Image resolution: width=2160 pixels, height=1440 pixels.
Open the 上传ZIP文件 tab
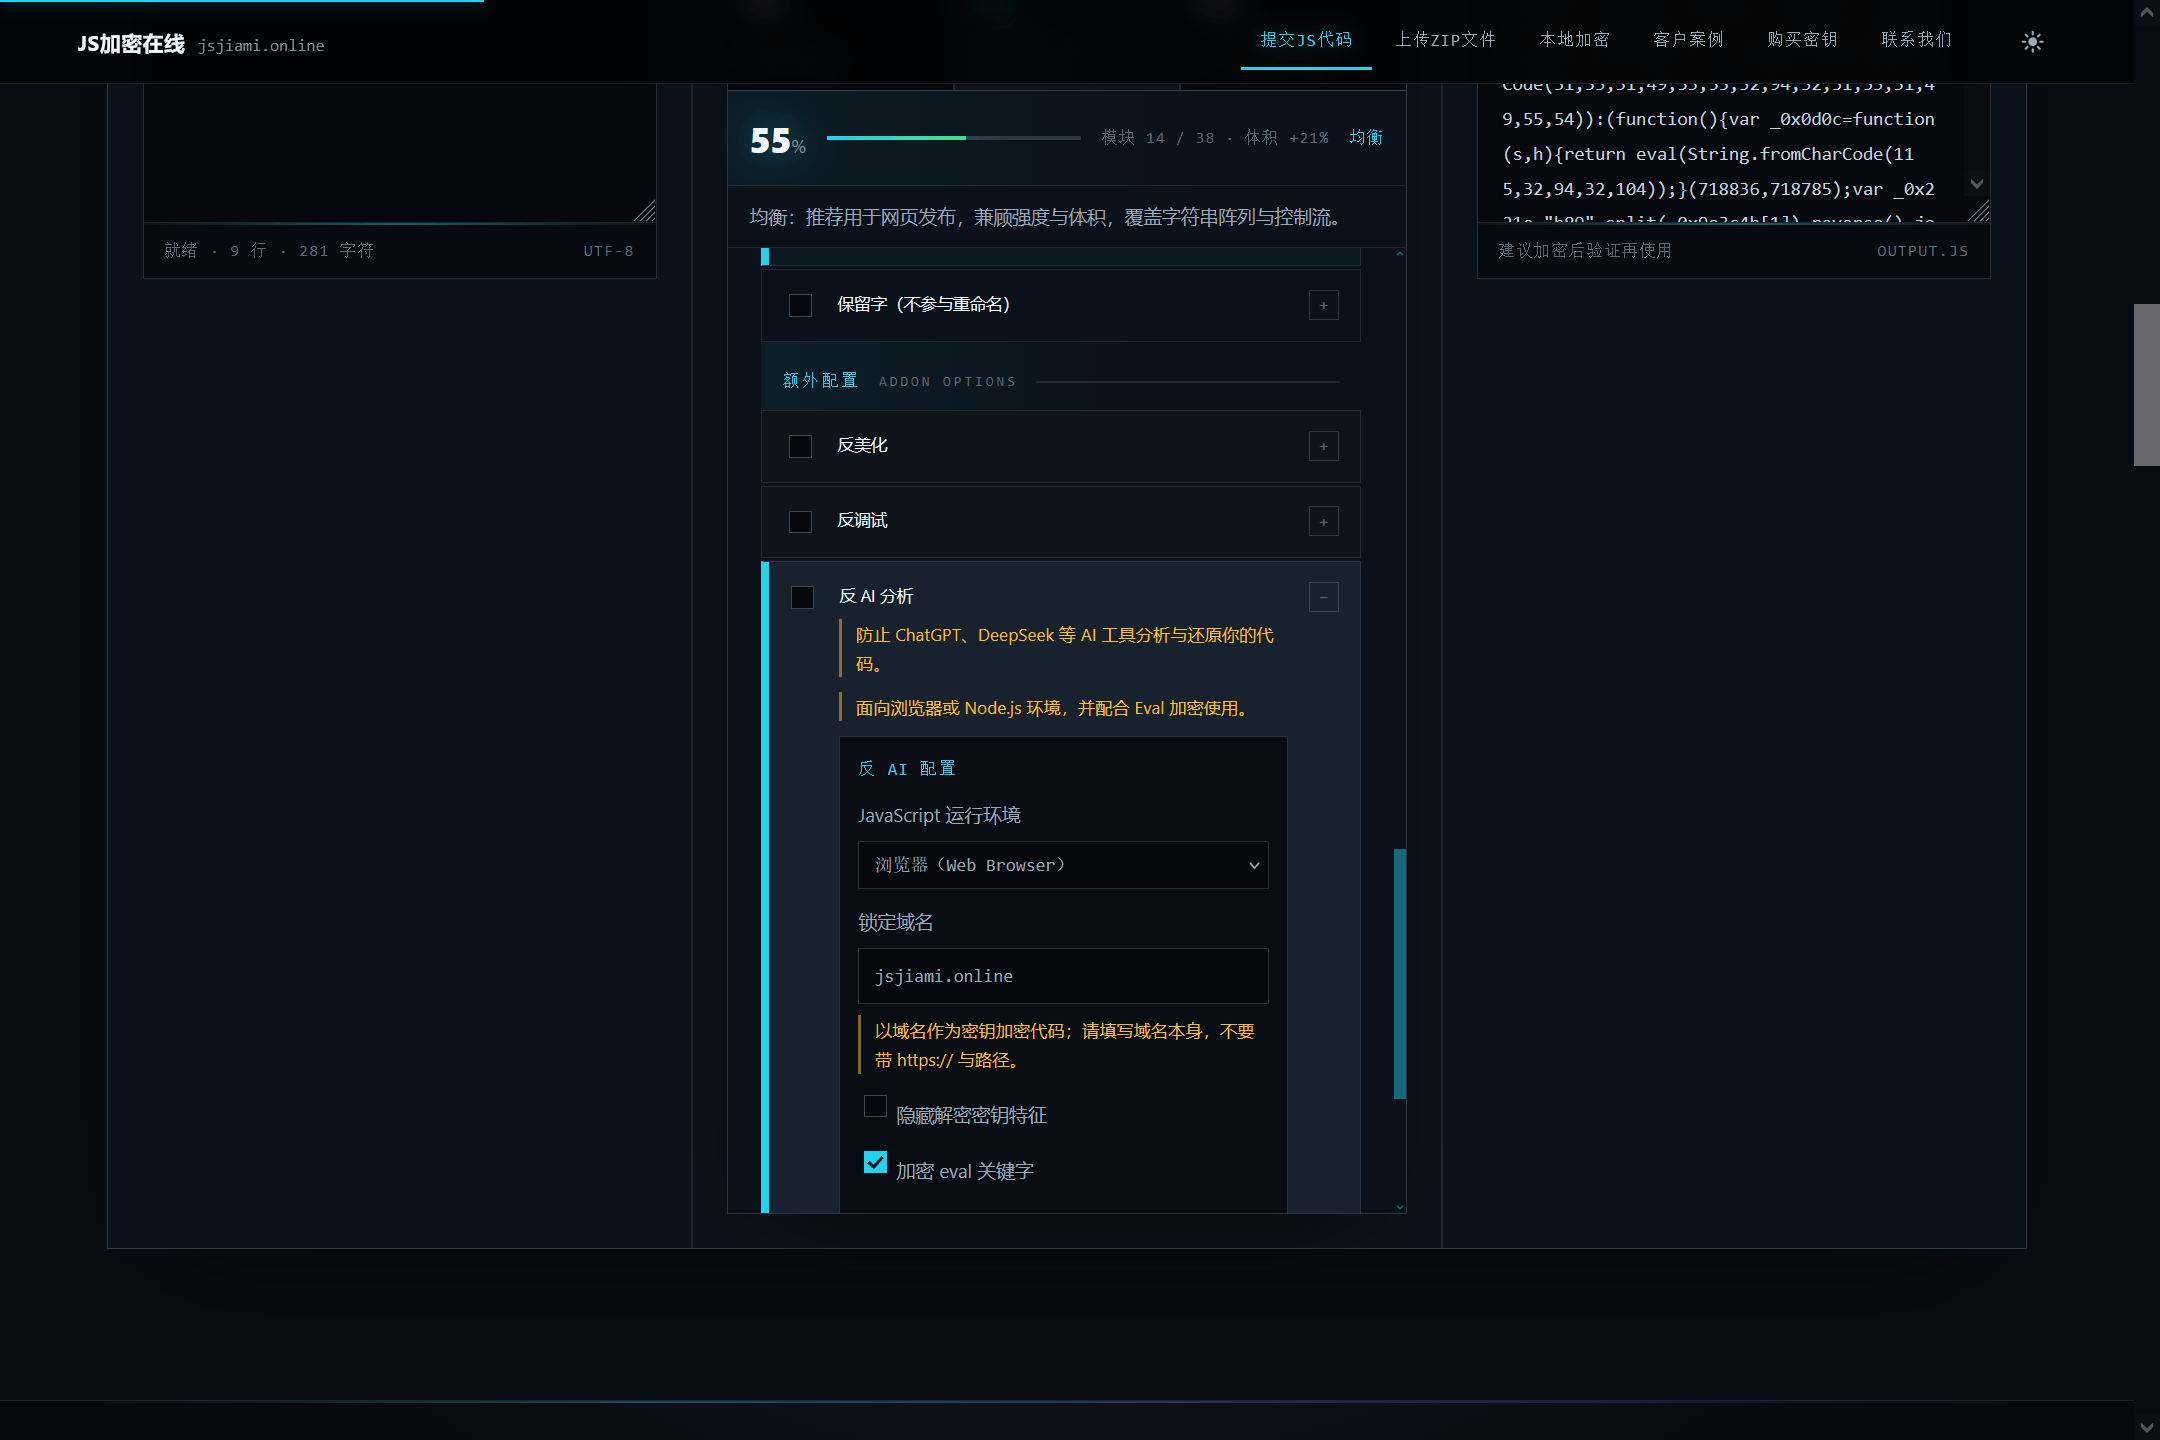(x=1445, y=40)
